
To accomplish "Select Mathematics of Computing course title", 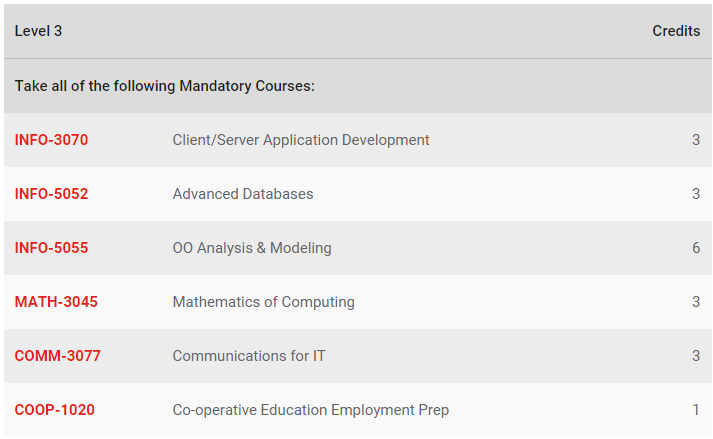I will pos(263,302).
